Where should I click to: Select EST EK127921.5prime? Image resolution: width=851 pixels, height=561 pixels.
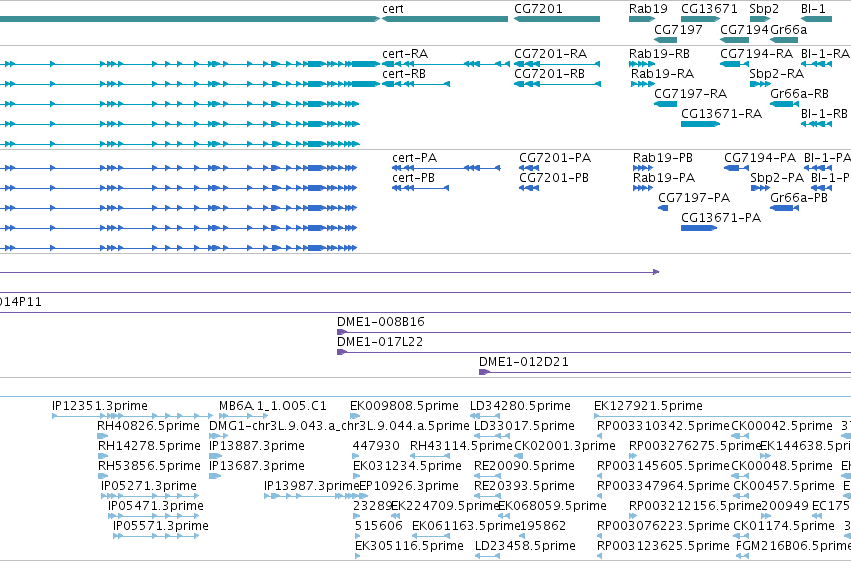(x=722, y=416)
